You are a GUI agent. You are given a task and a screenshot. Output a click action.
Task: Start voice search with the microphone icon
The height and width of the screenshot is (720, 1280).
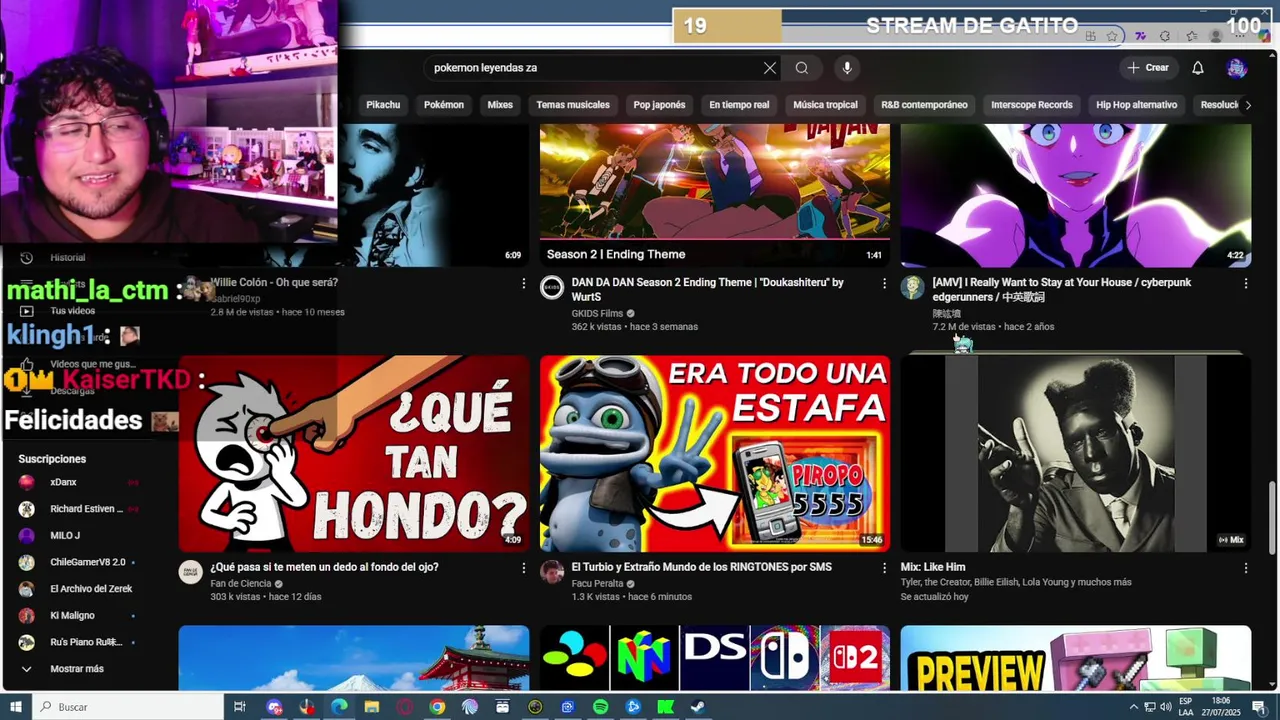tap(847, 68)
